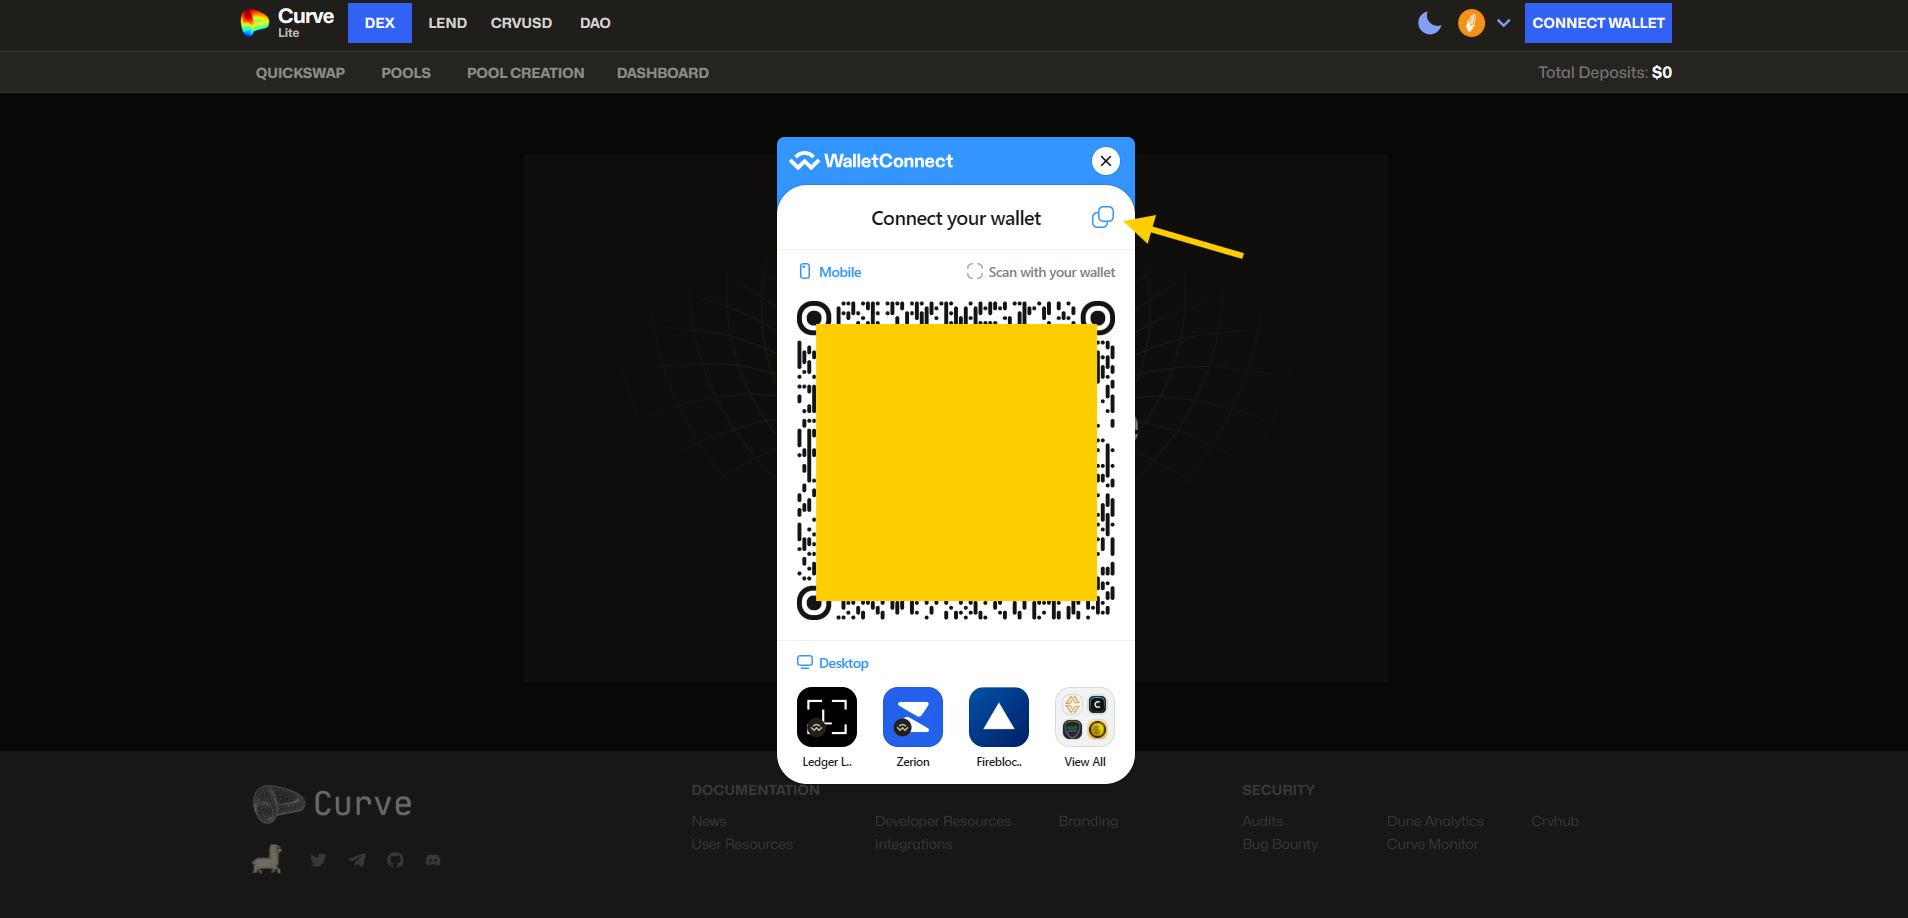Switch to the DEX tab
The width and height of the screenshot is (1908, 918).
(380, 23)
